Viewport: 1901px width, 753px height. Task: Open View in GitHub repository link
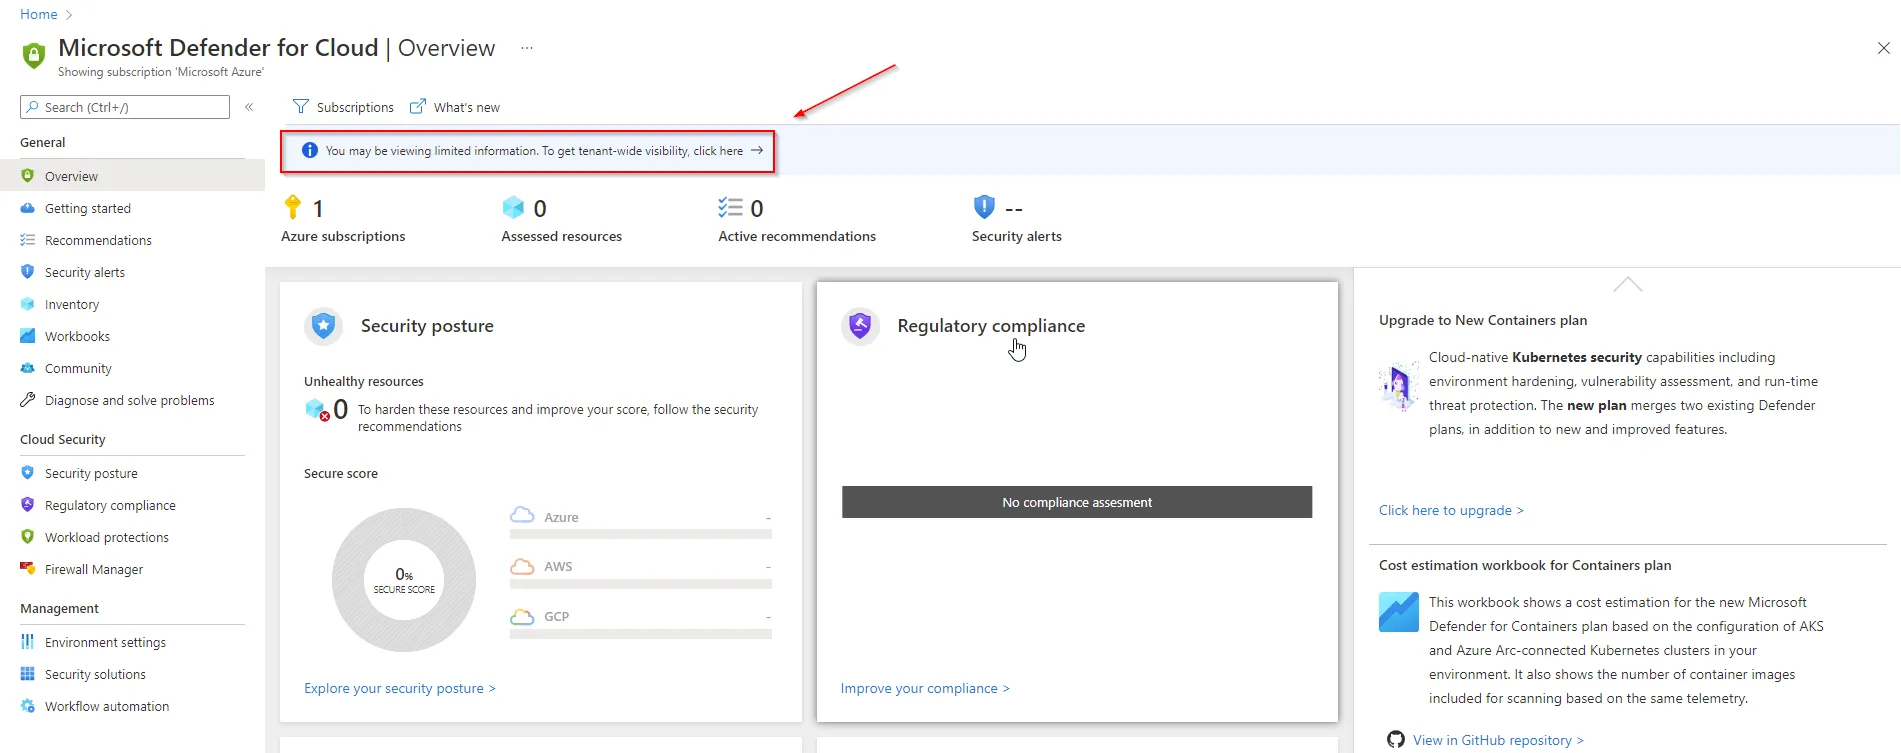tap(1498, 740)
